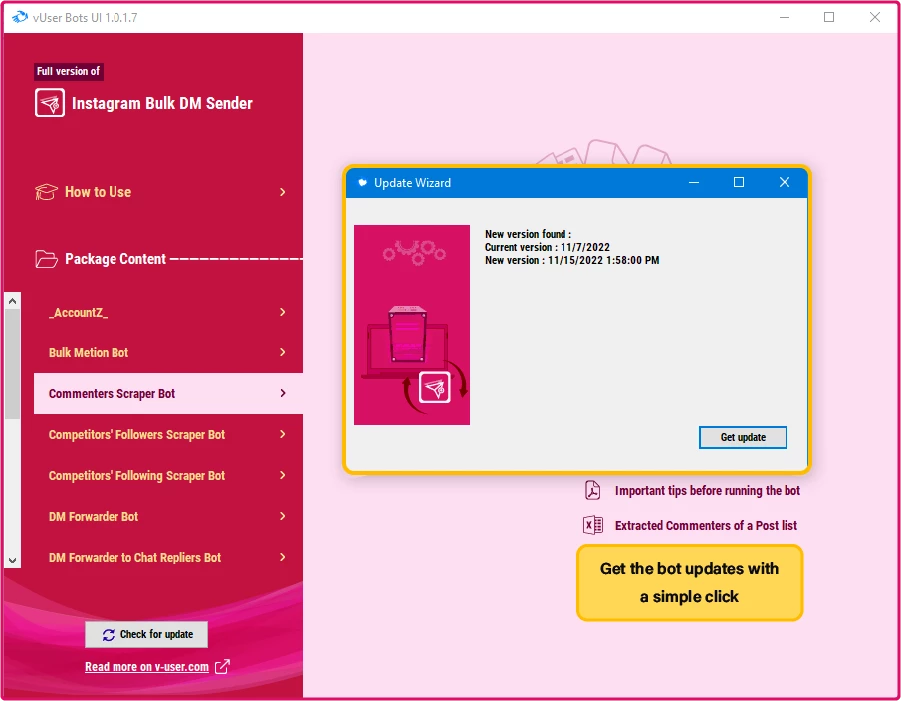Click the Package Content folder icon

click(x=46, y=259)
